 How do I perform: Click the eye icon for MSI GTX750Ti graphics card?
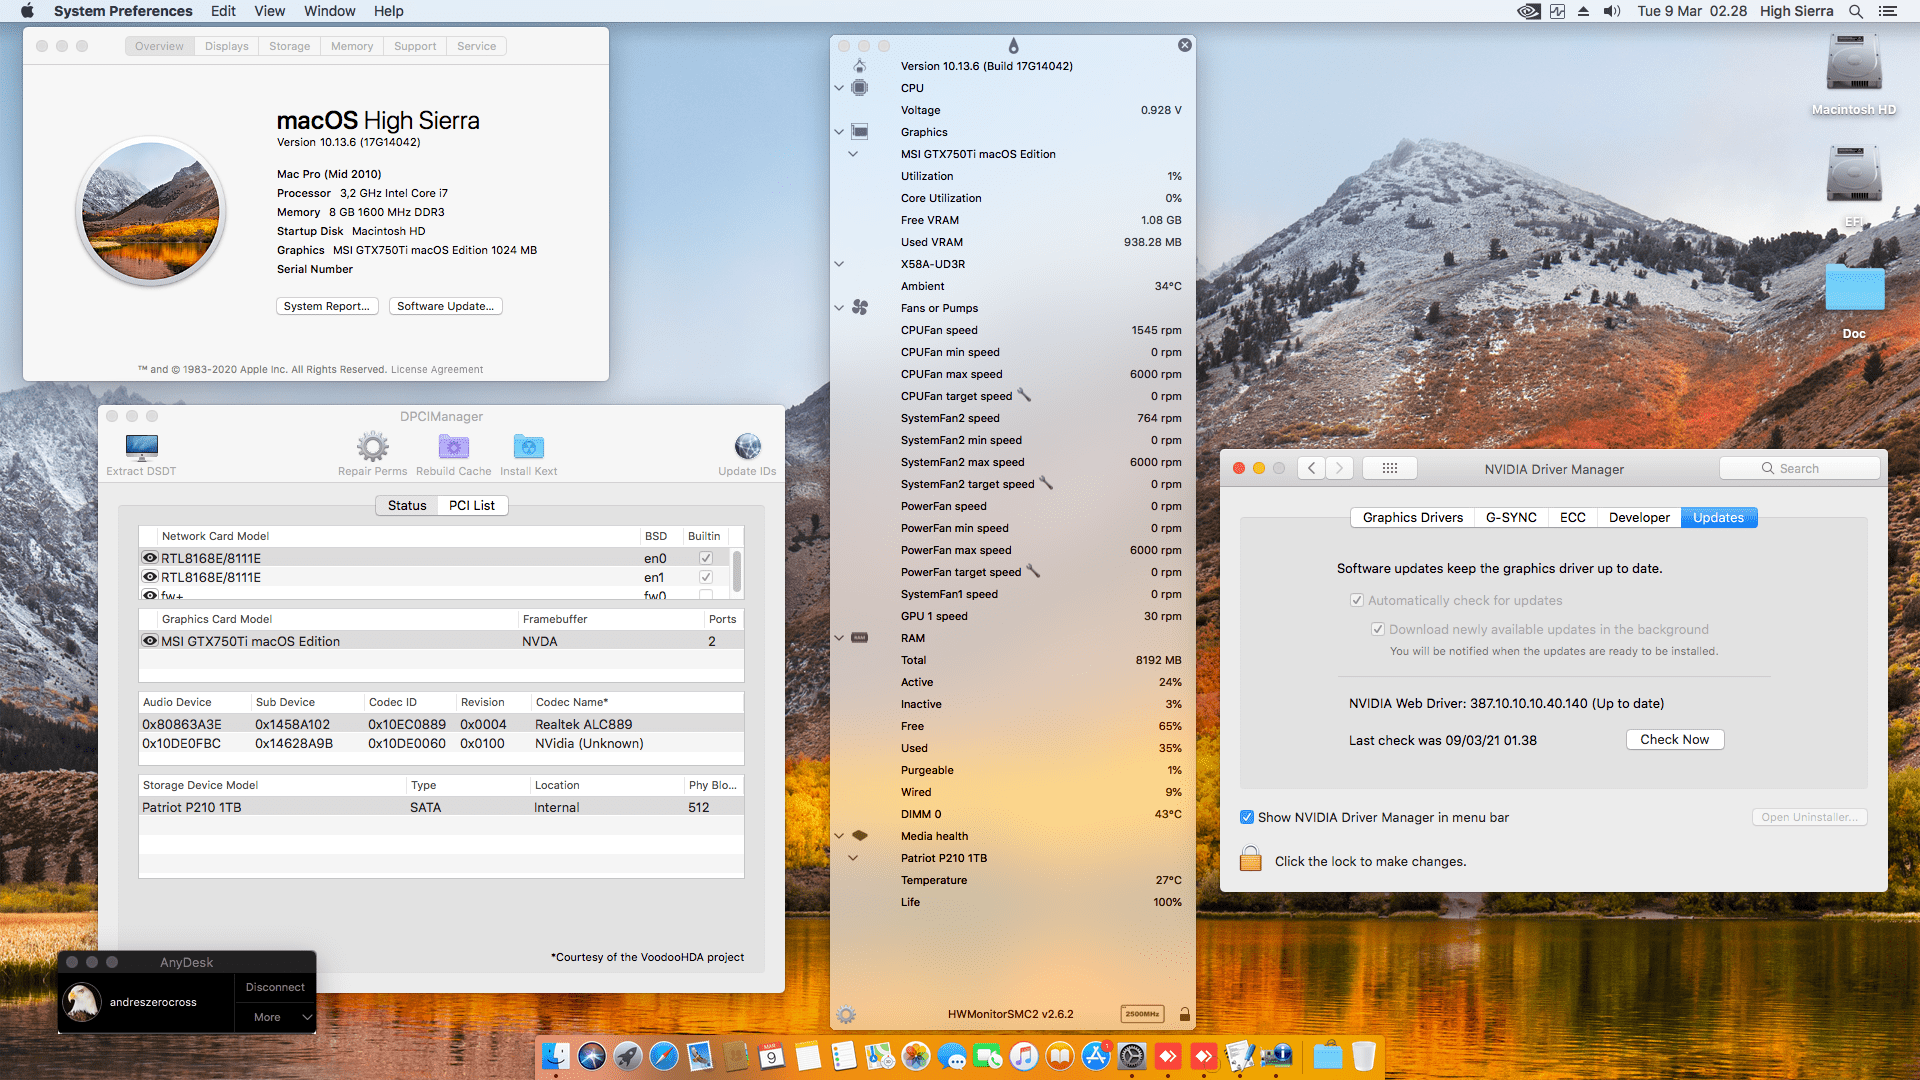click(150, 641)
